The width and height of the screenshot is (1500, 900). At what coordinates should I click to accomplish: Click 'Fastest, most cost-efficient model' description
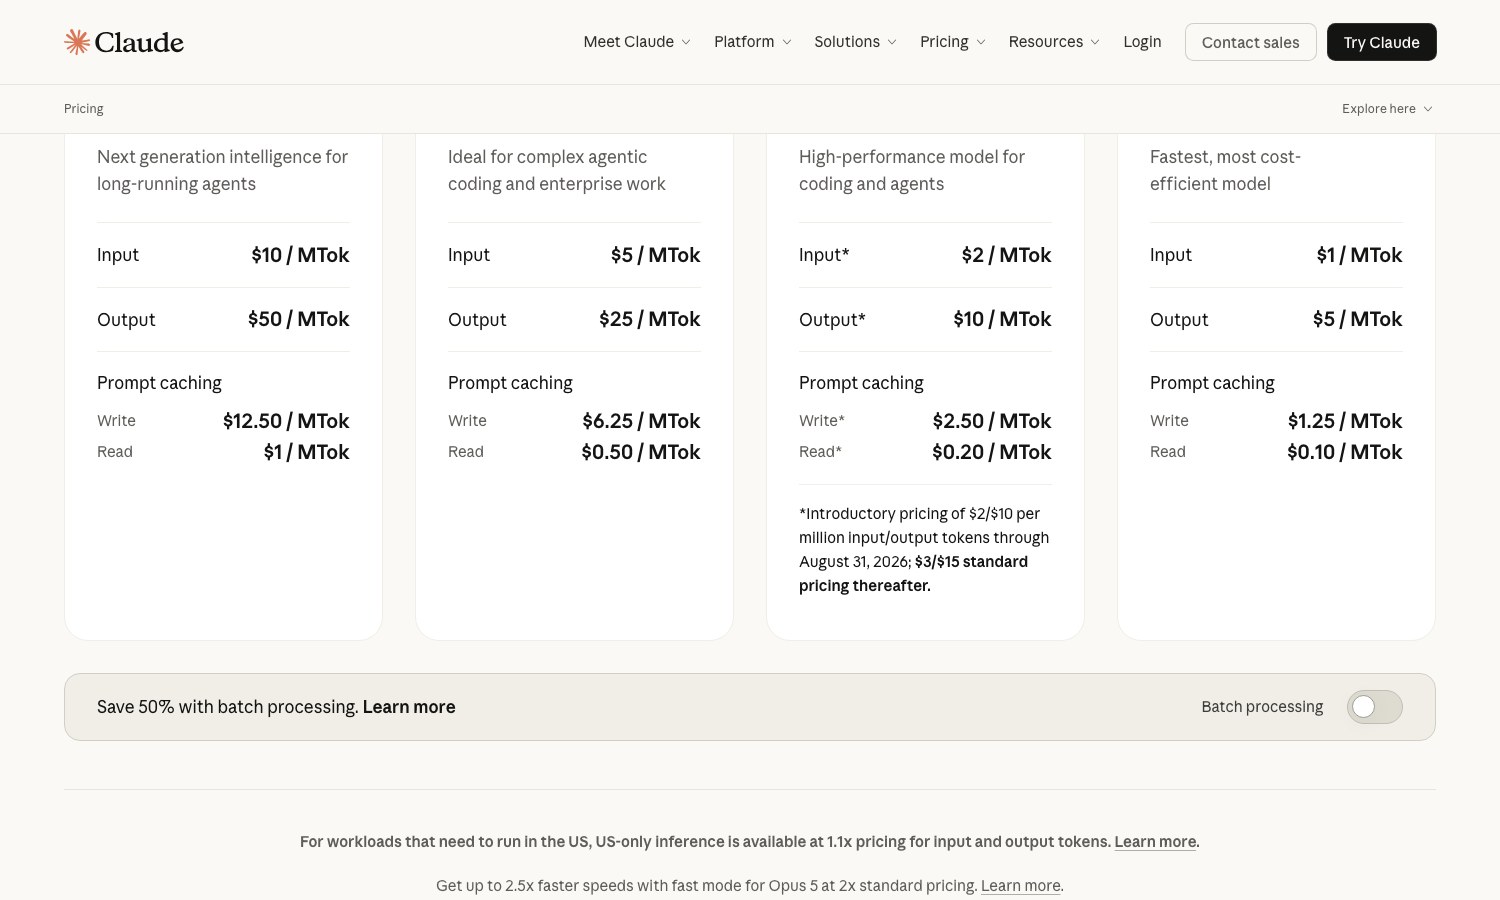pyautogui.click(x=1225, y=170)
